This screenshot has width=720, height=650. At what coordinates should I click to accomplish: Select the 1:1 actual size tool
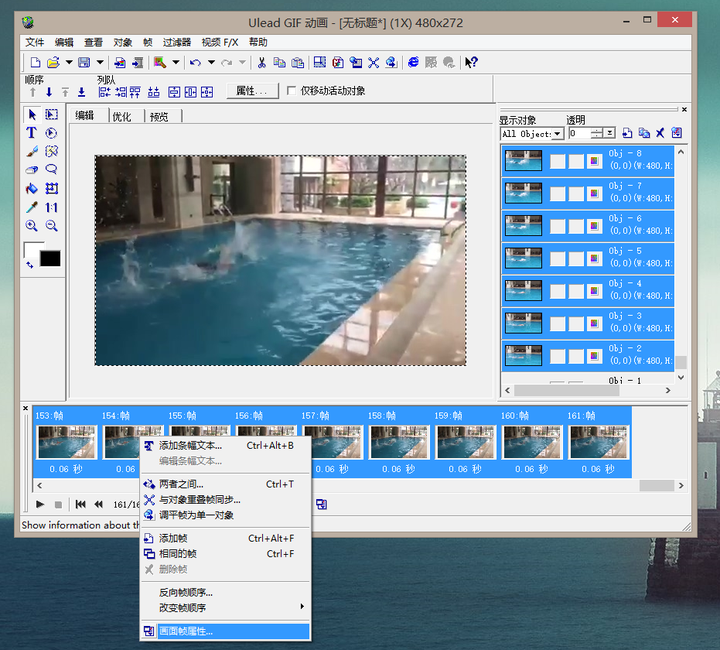tap(51, 207)
